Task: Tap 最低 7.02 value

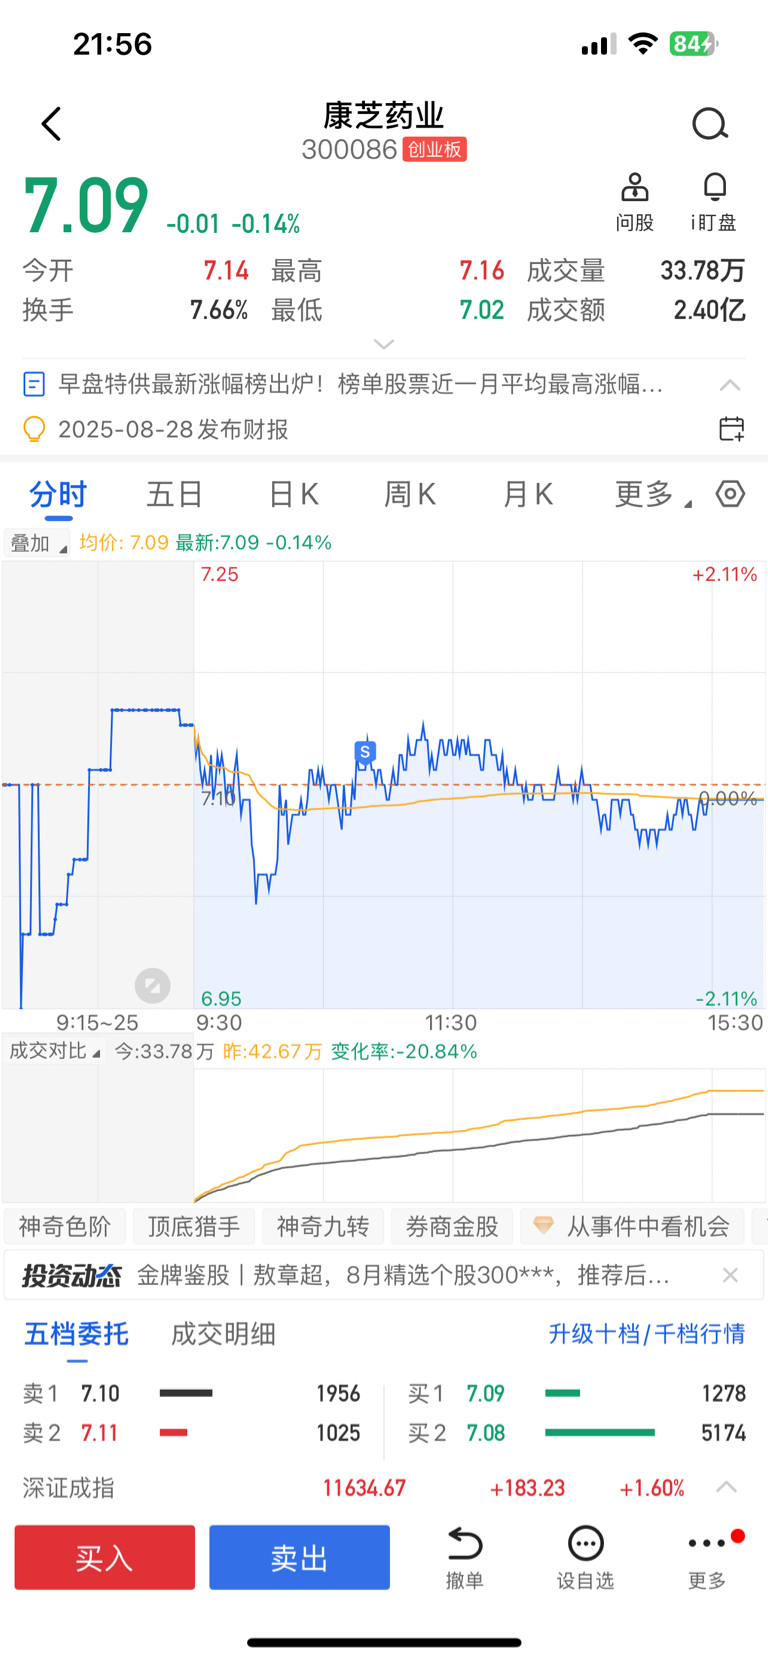Action: 482,310
